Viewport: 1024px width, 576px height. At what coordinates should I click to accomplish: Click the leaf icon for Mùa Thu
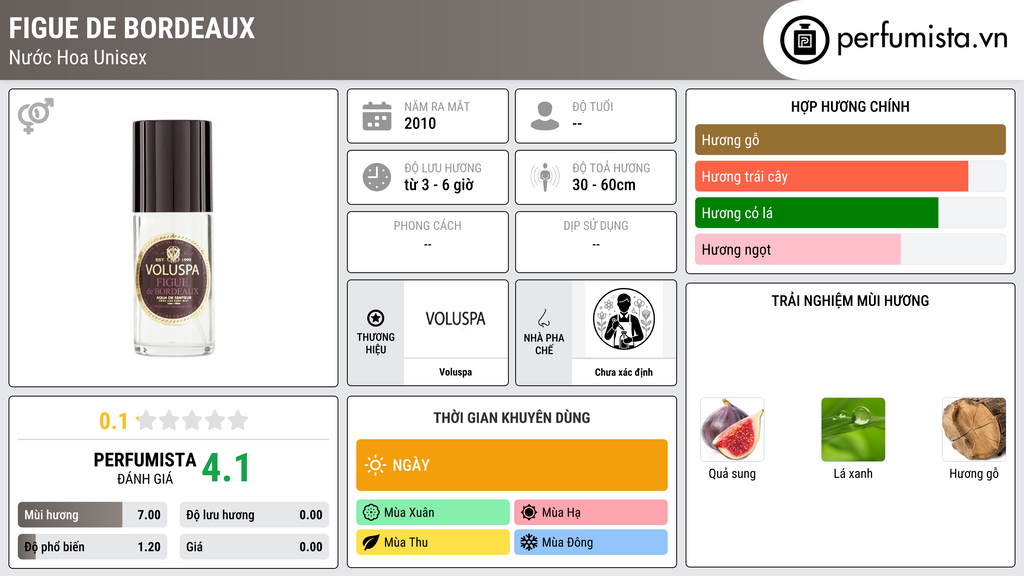click(x=371, y=542)
